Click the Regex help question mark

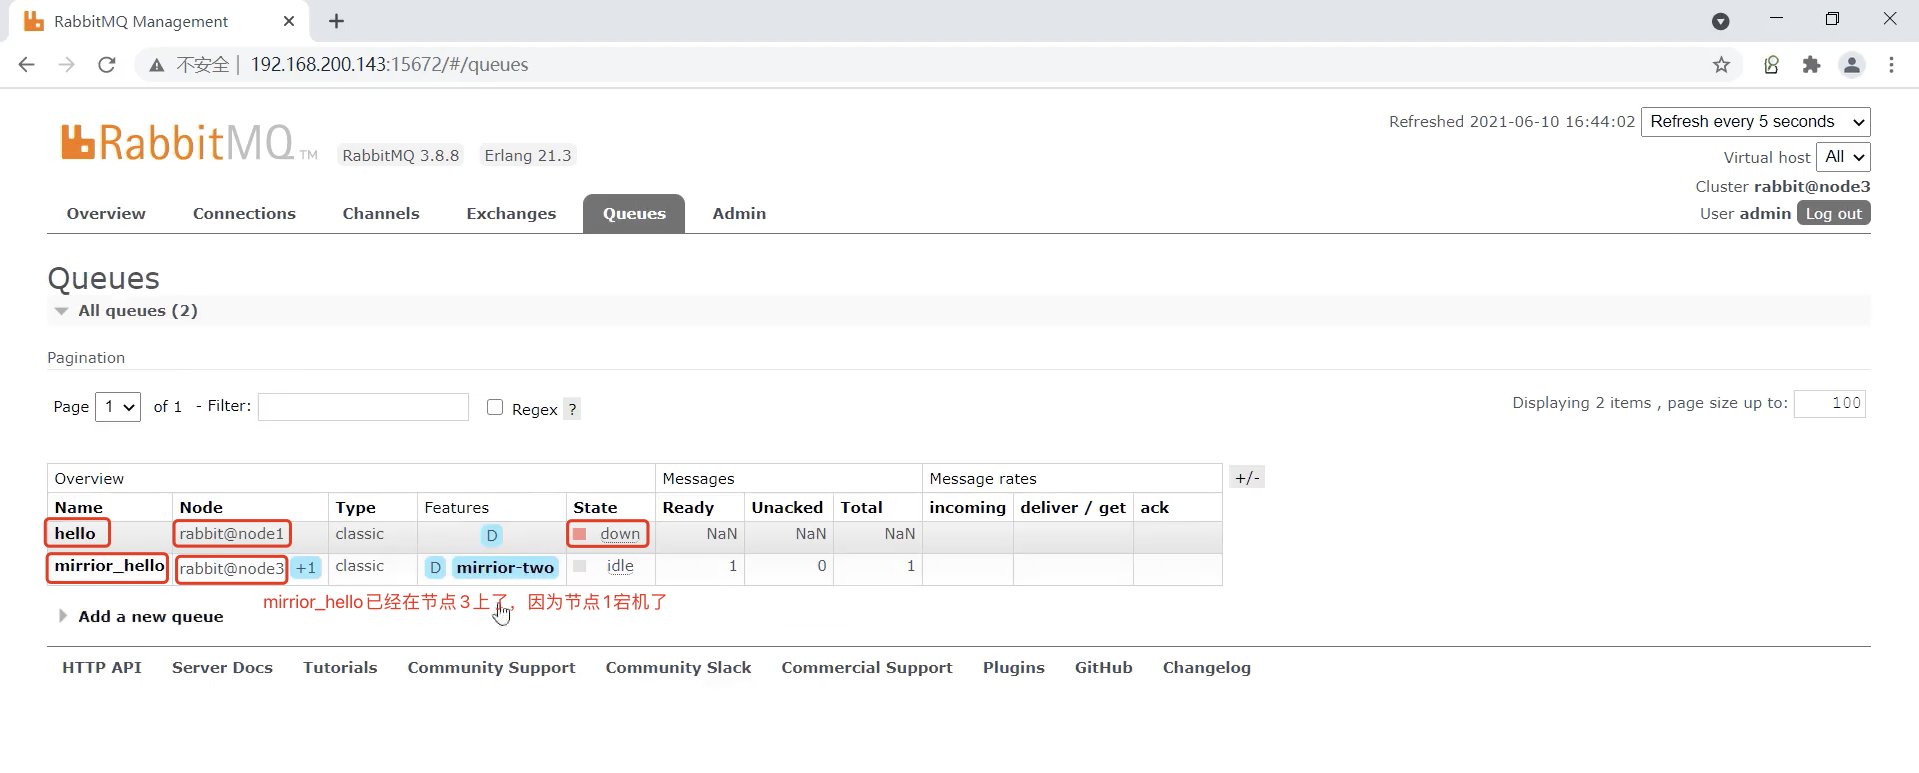(x=572, y=409)
